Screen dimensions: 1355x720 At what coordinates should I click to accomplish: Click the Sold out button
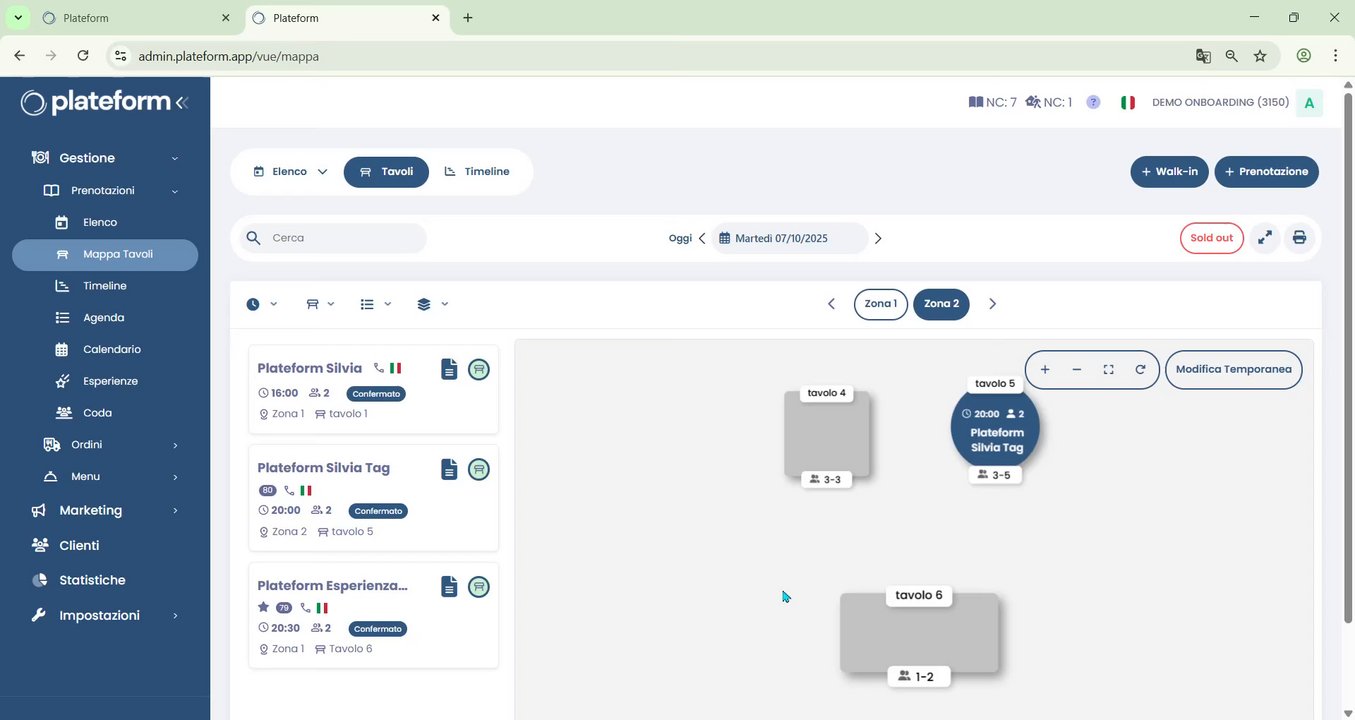(1212, 238)
